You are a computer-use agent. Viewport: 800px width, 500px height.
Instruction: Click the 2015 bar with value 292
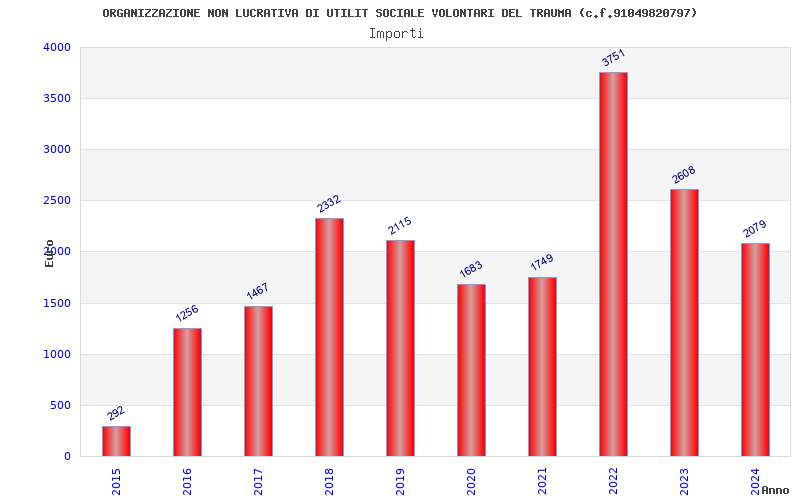[x=116, y=441]
